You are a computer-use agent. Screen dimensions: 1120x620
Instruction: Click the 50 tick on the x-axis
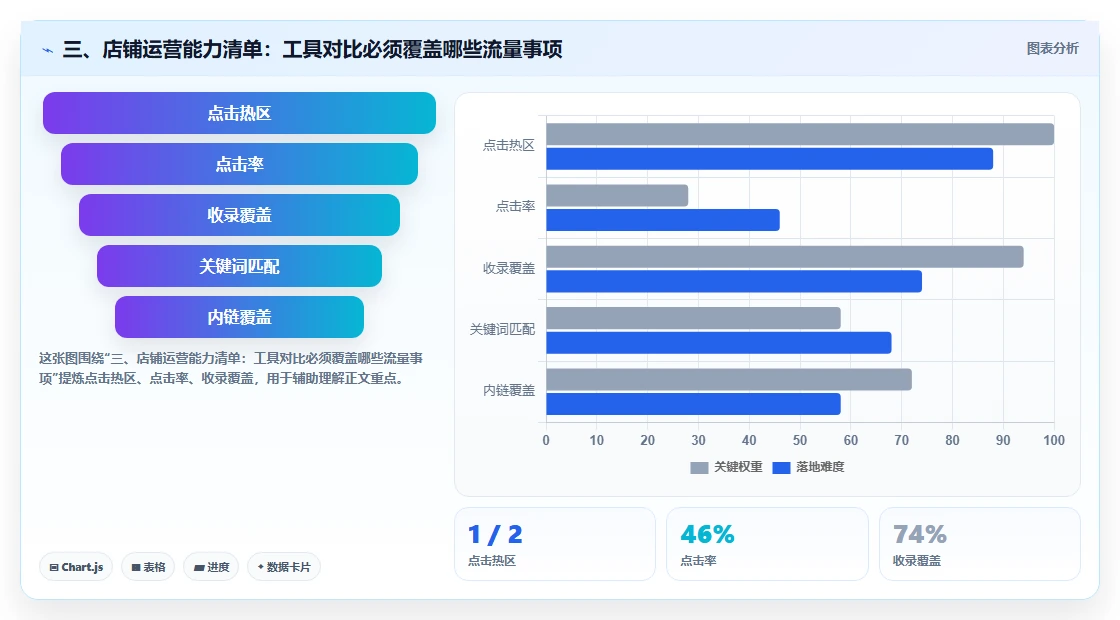point(800,441)
